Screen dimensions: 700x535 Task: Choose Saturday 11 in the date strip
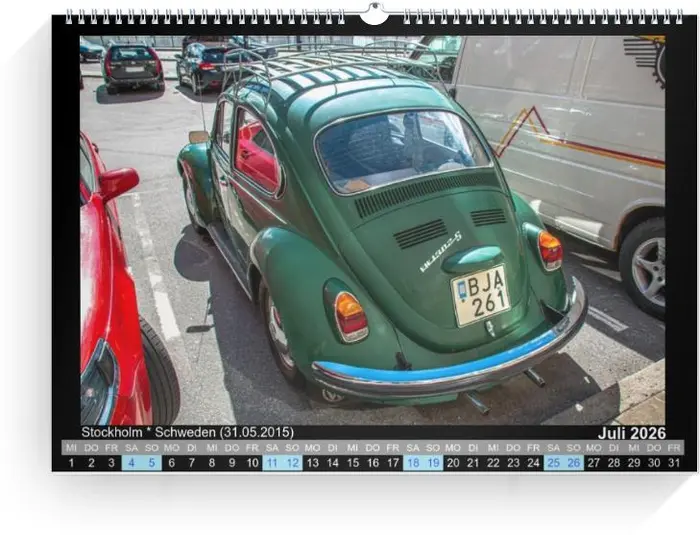click(272, 463)
